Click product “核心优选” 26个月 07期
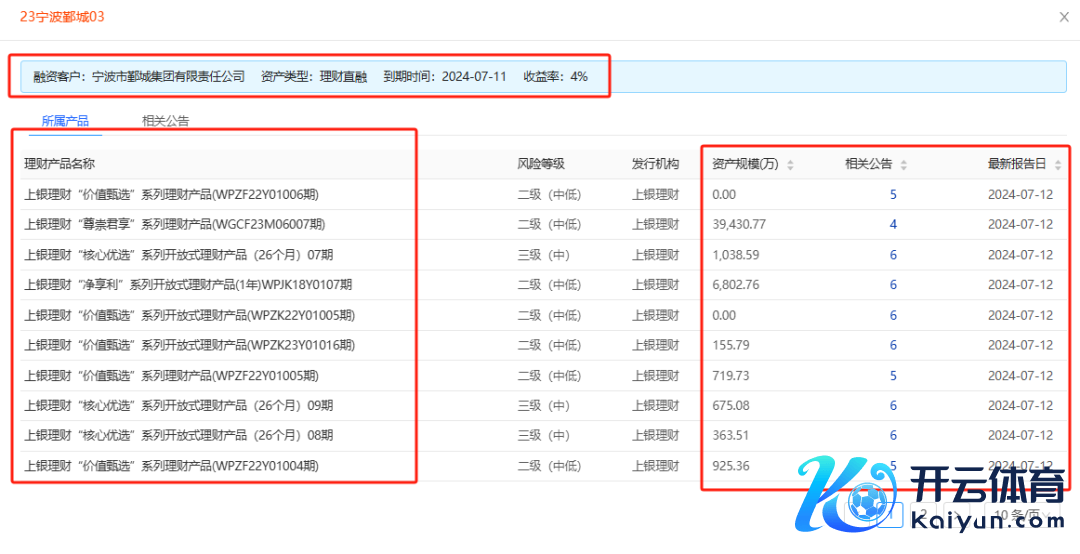 click(178, 255)
